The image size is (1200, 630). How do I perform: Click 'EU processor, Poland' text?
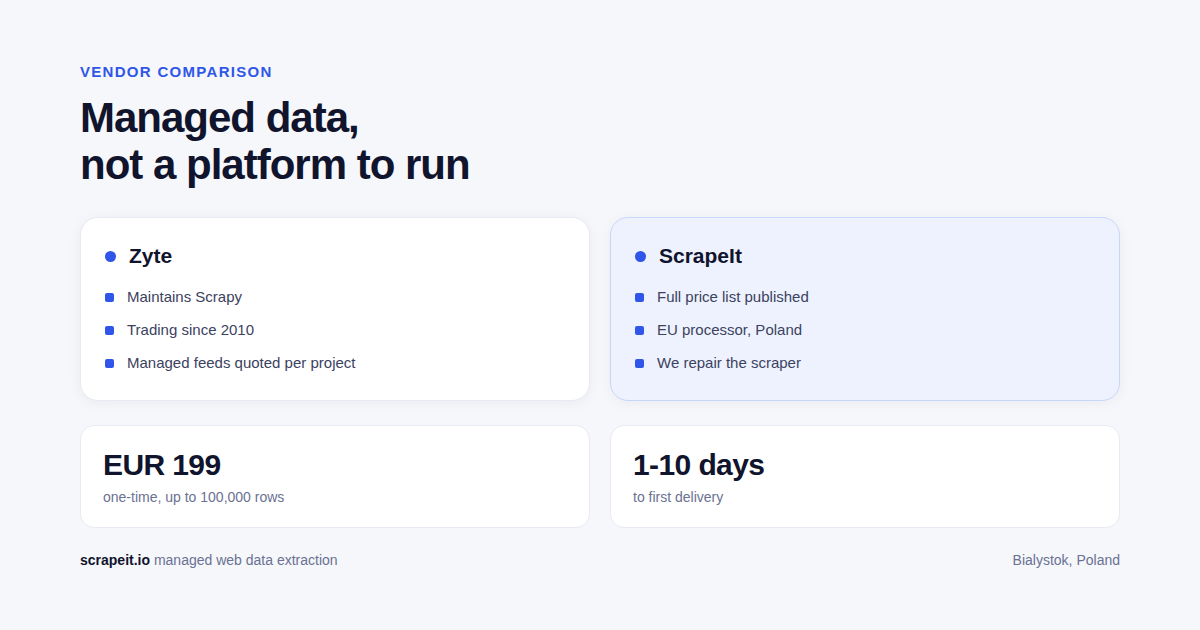[729, 330]
